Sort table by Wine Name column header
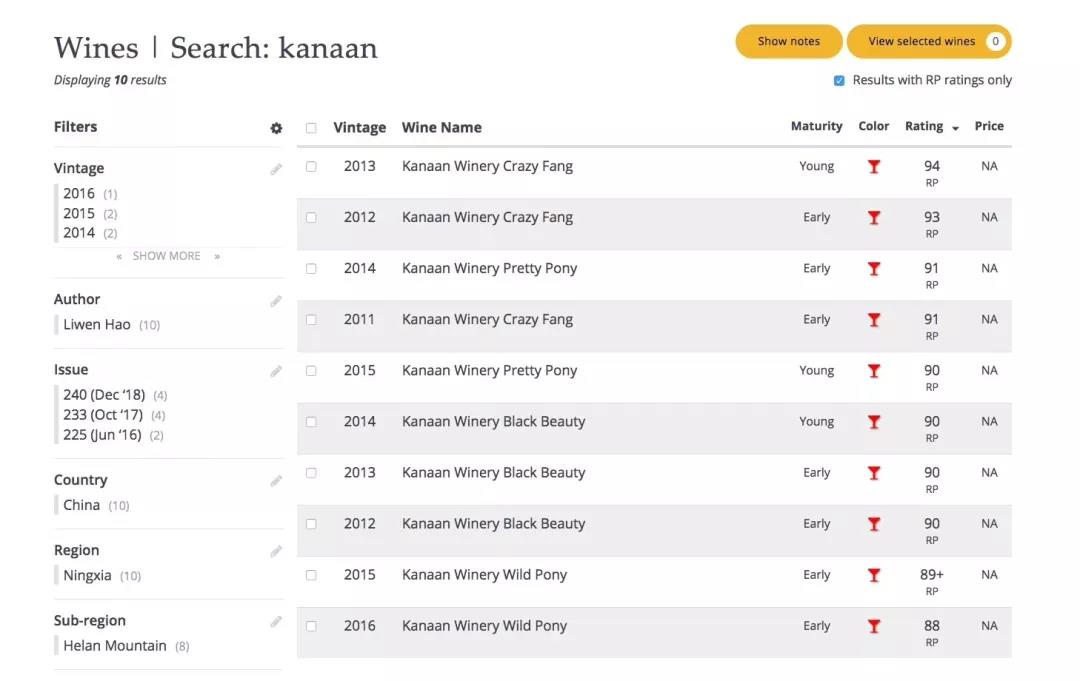This screenshot has width=1080, height=681. click(442, 127)
